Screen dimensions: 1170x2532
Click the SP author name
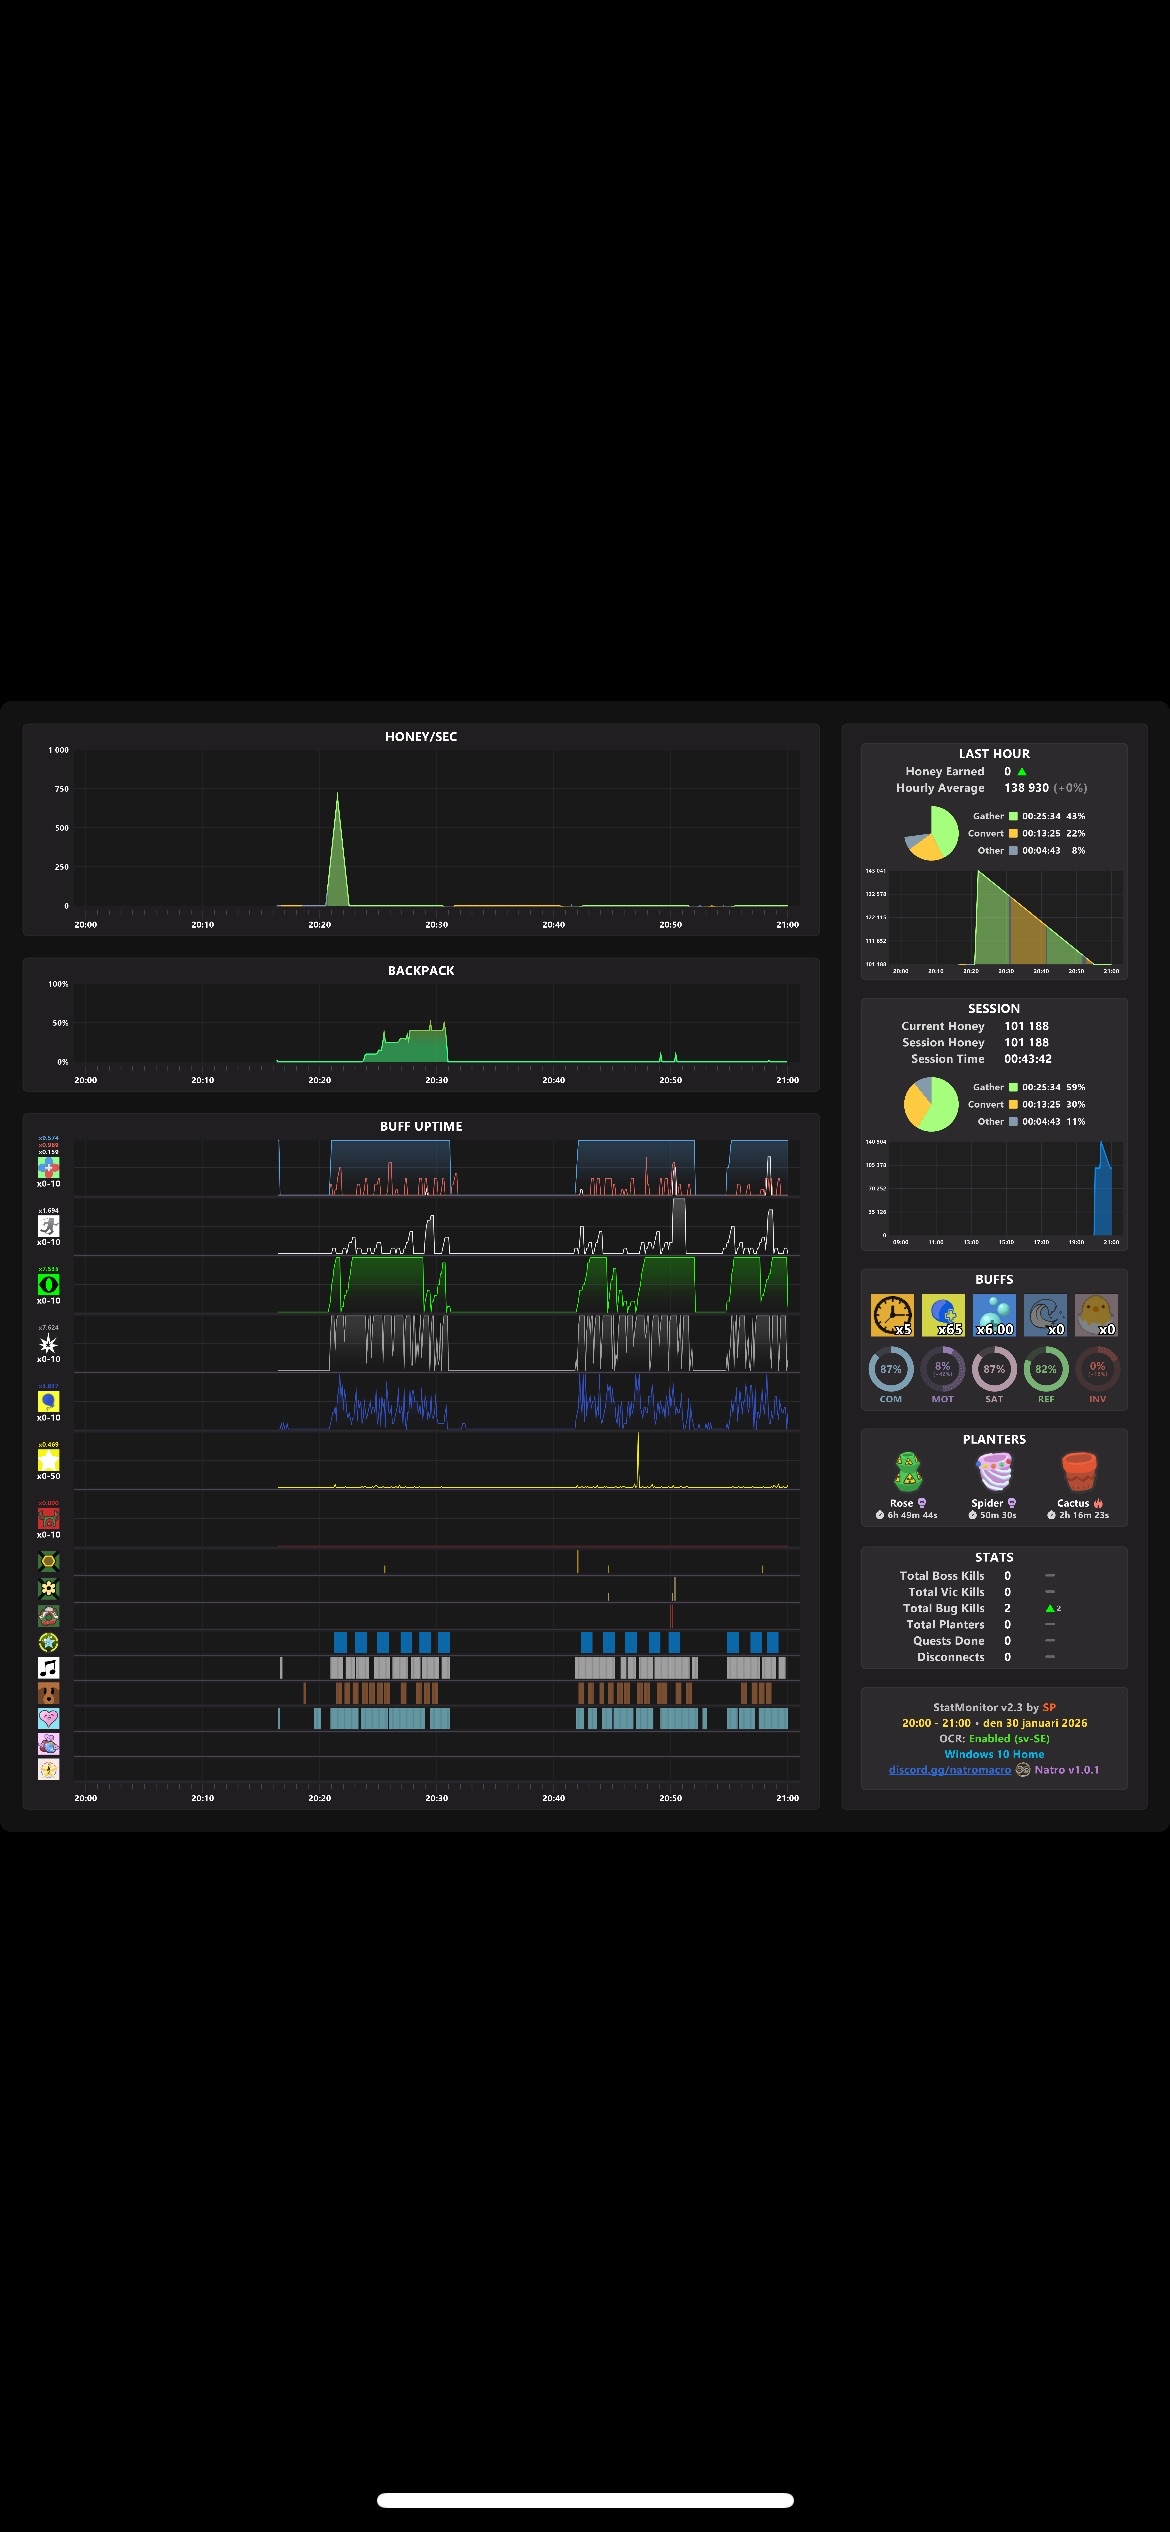(x=1049, y=1707)
